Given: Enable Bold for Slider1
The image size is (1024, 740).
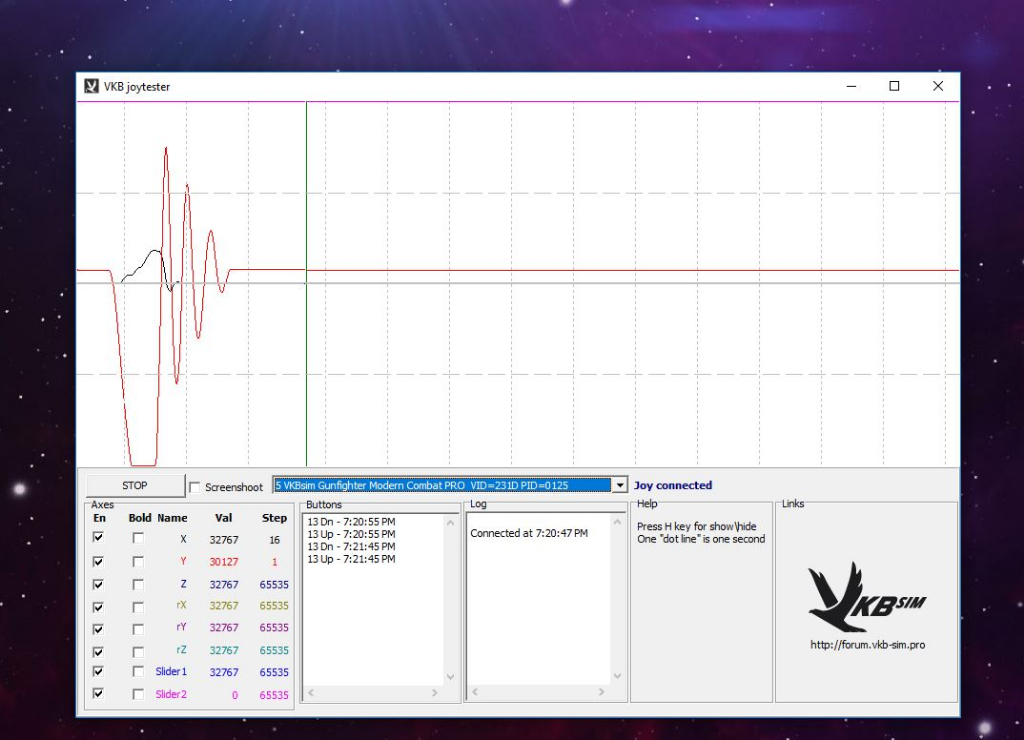Looking at the screenshot, I should (x=138, y=671).
